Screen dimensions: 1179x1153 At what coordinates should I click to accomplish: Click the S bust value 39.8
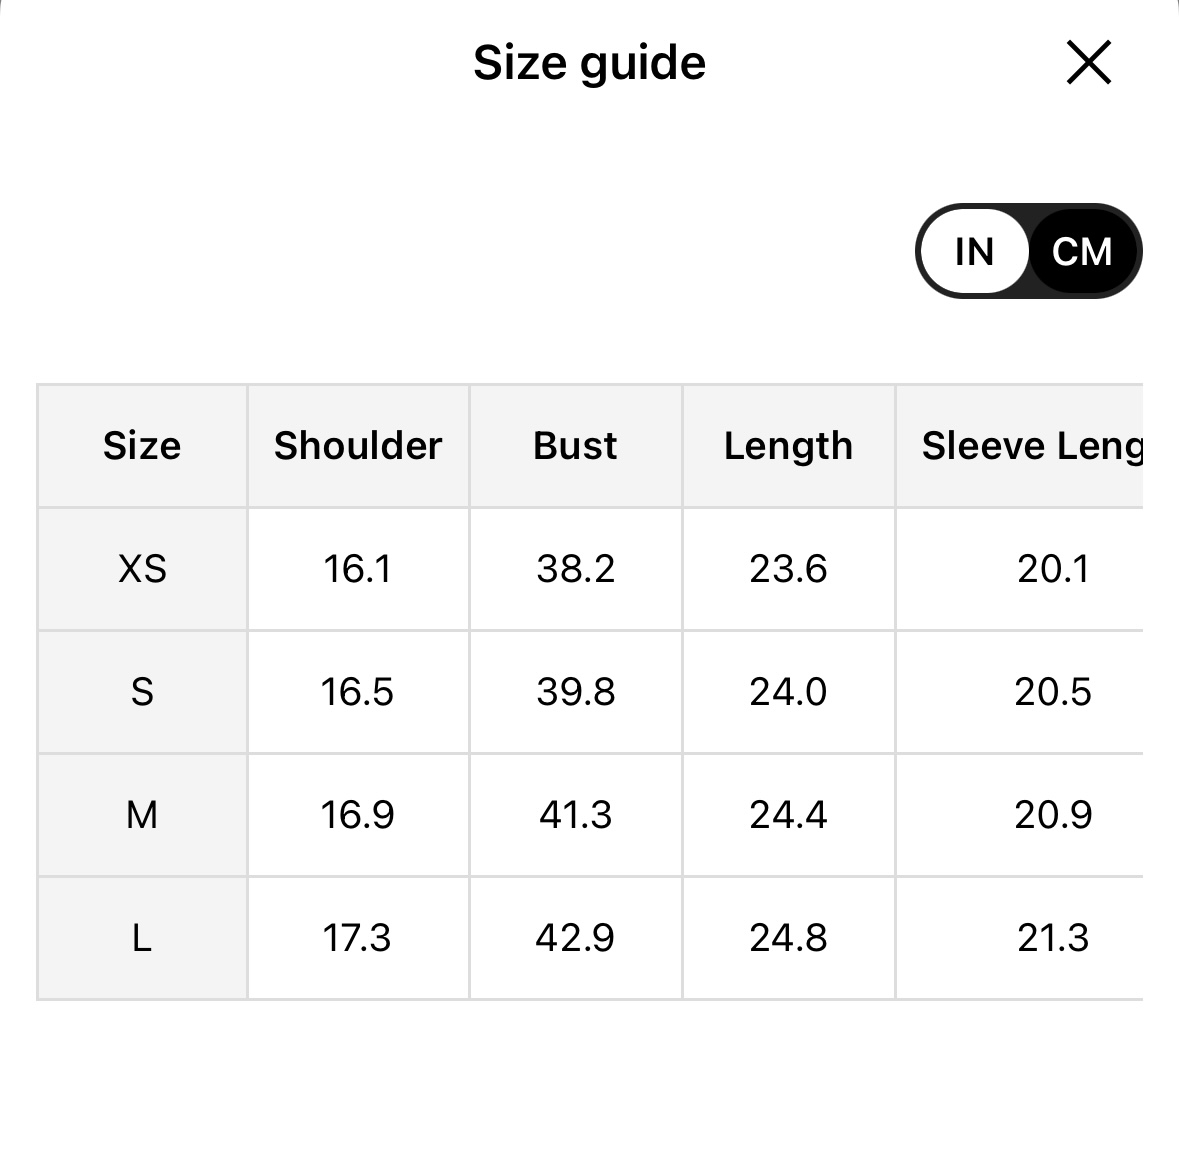[575, 692]
